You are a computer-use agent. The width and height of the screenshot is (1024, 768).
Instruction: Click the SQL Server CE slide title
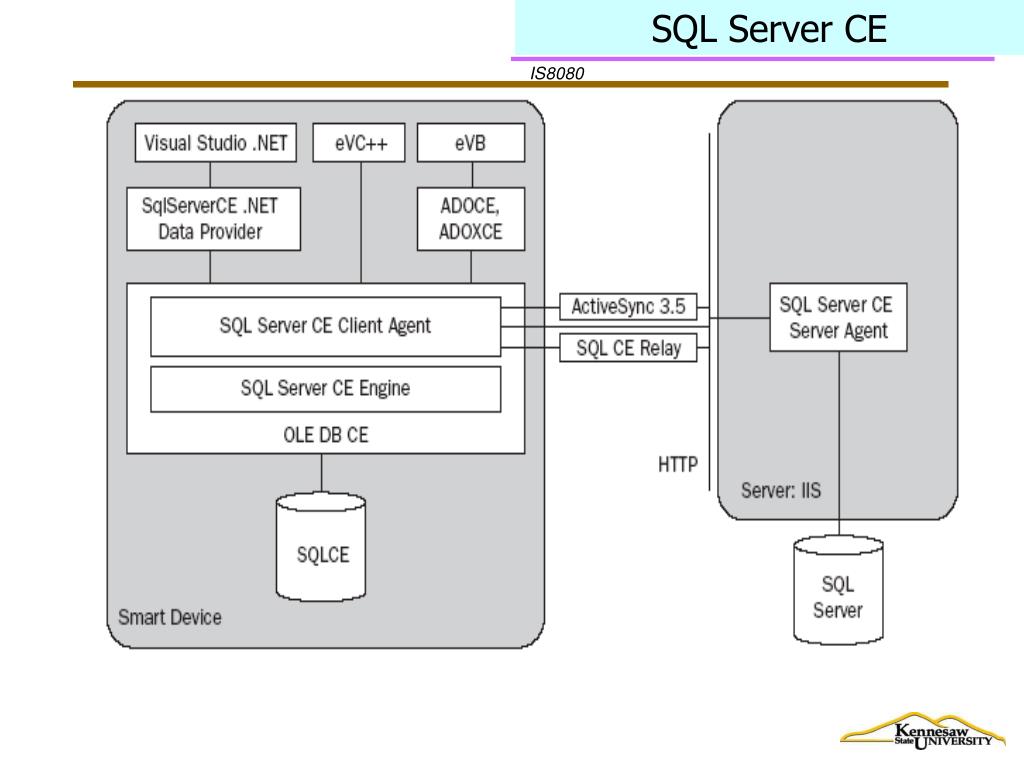tap(769, 29)
